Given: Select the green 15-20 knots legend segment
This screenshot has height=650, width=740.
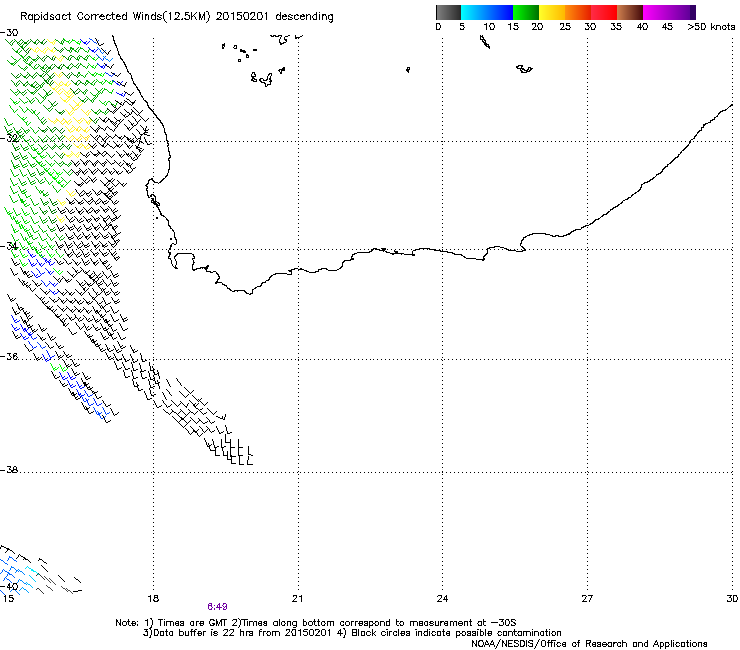Looking at the screenshot, I should (526, 12).
